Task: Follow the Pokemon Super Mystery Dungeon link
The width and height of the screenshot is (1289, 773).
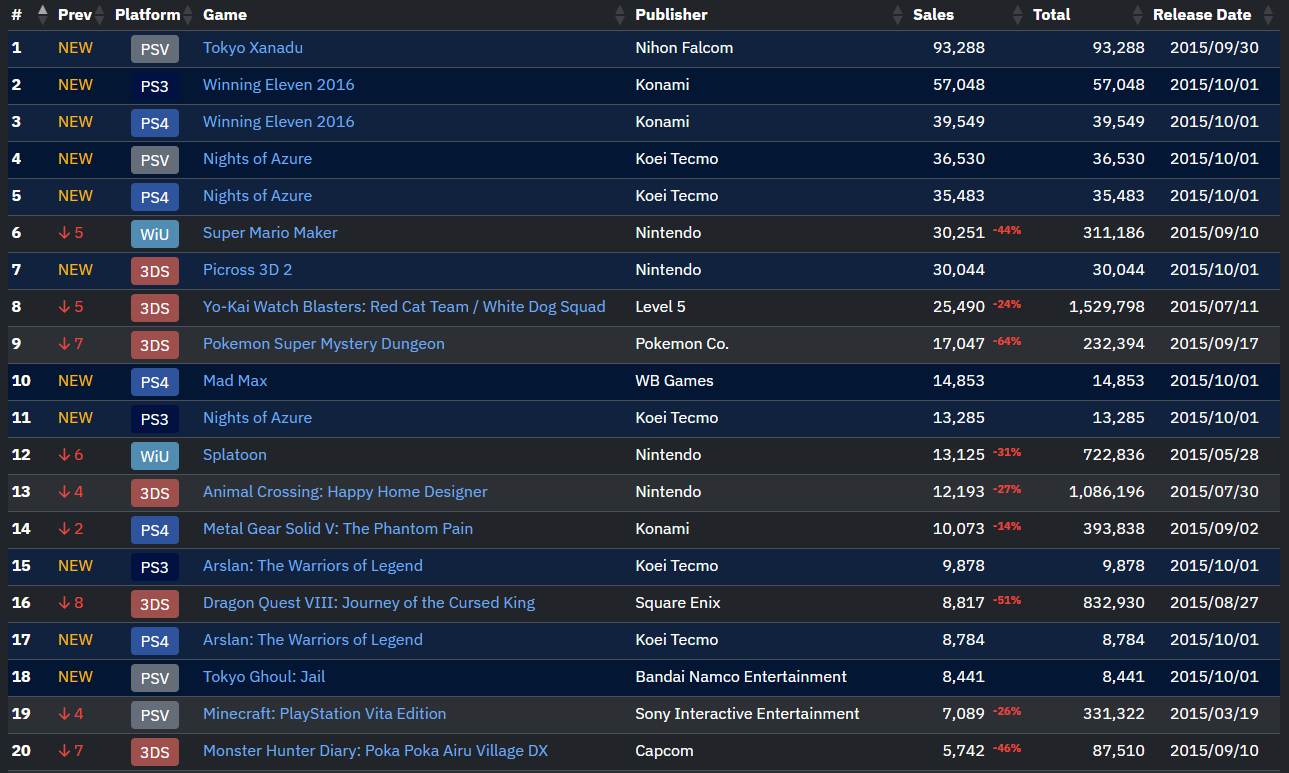Action: pos(324,344)
